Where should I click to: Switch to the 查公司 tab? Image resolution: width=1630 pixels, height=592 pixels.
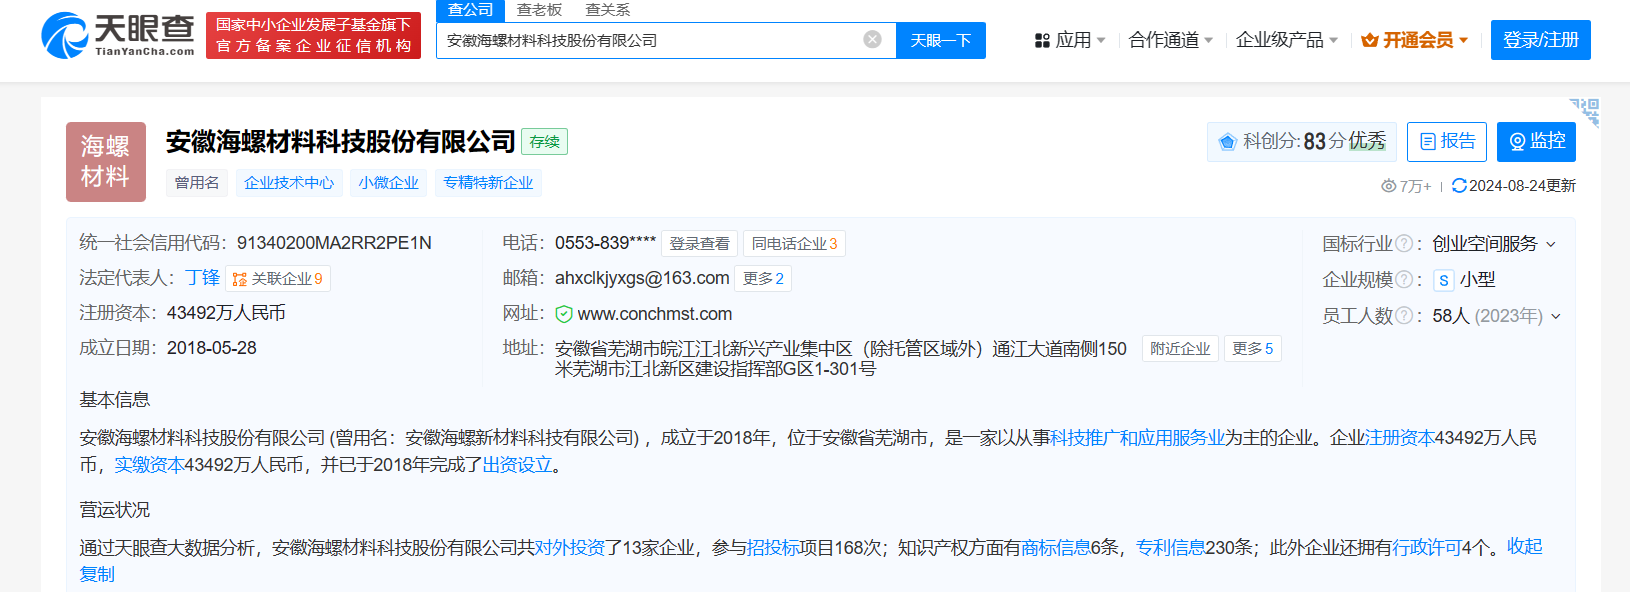(470, 9)
